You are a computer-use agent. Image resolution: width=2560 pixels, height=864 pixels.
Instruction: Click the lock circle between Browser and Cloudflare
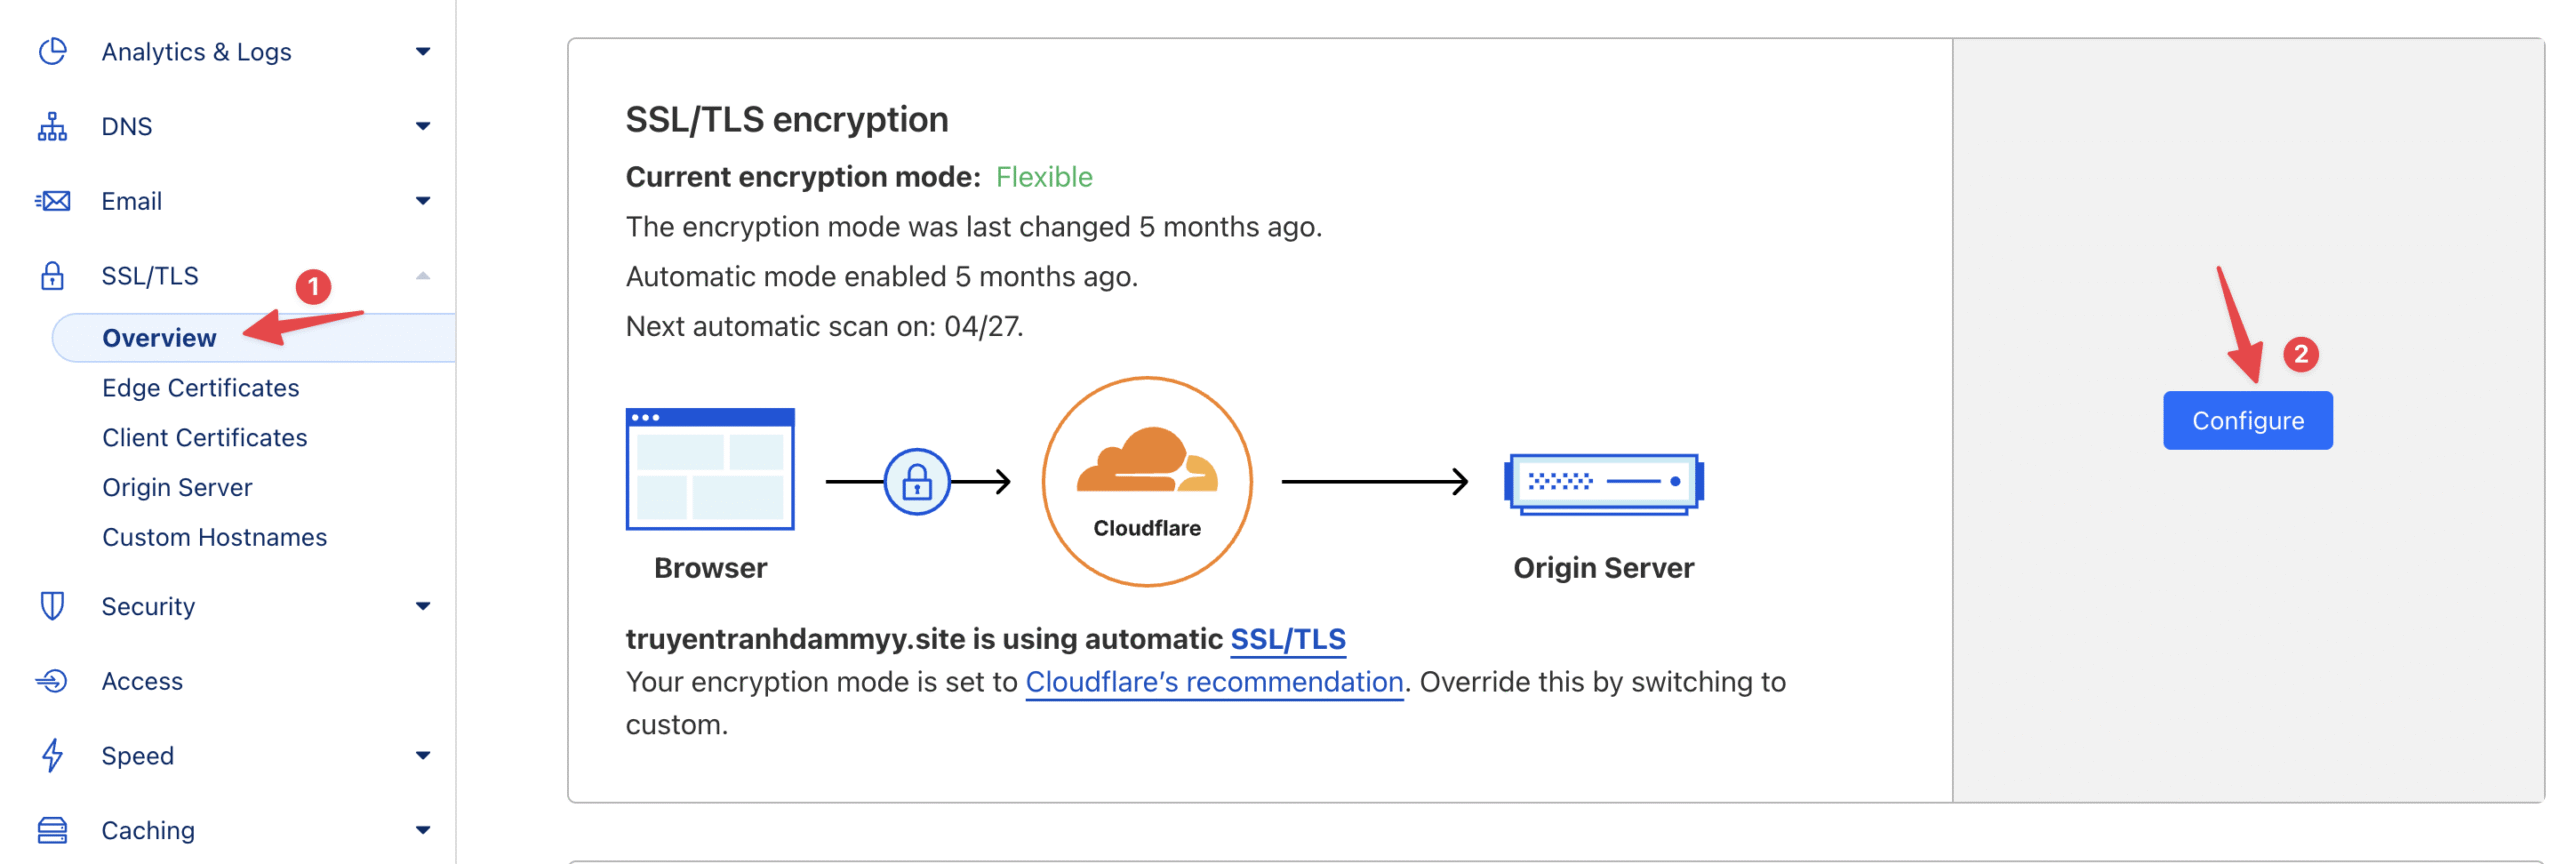[x=916, y=482]
